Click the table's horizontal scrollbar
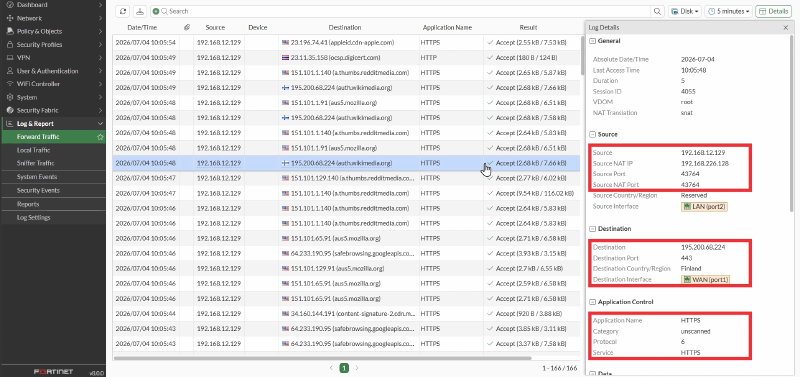800x377 pixels. [322, 358]
